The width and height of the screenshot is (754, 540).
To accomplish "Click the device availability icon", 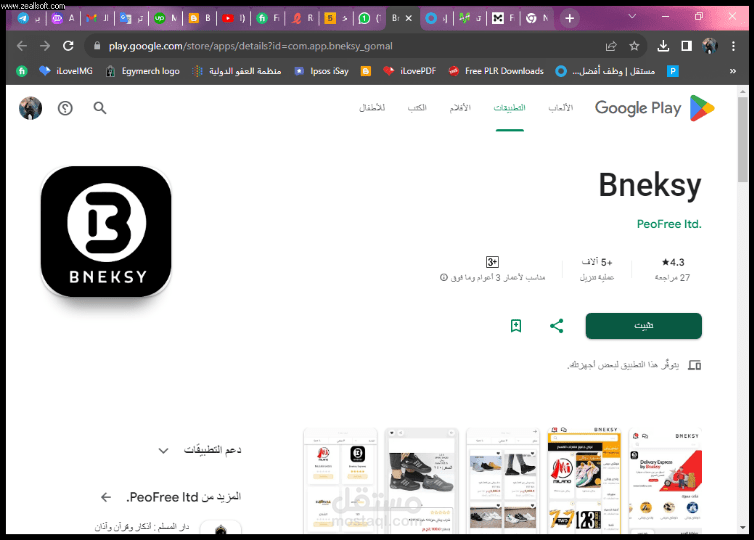I will (694, 365).
